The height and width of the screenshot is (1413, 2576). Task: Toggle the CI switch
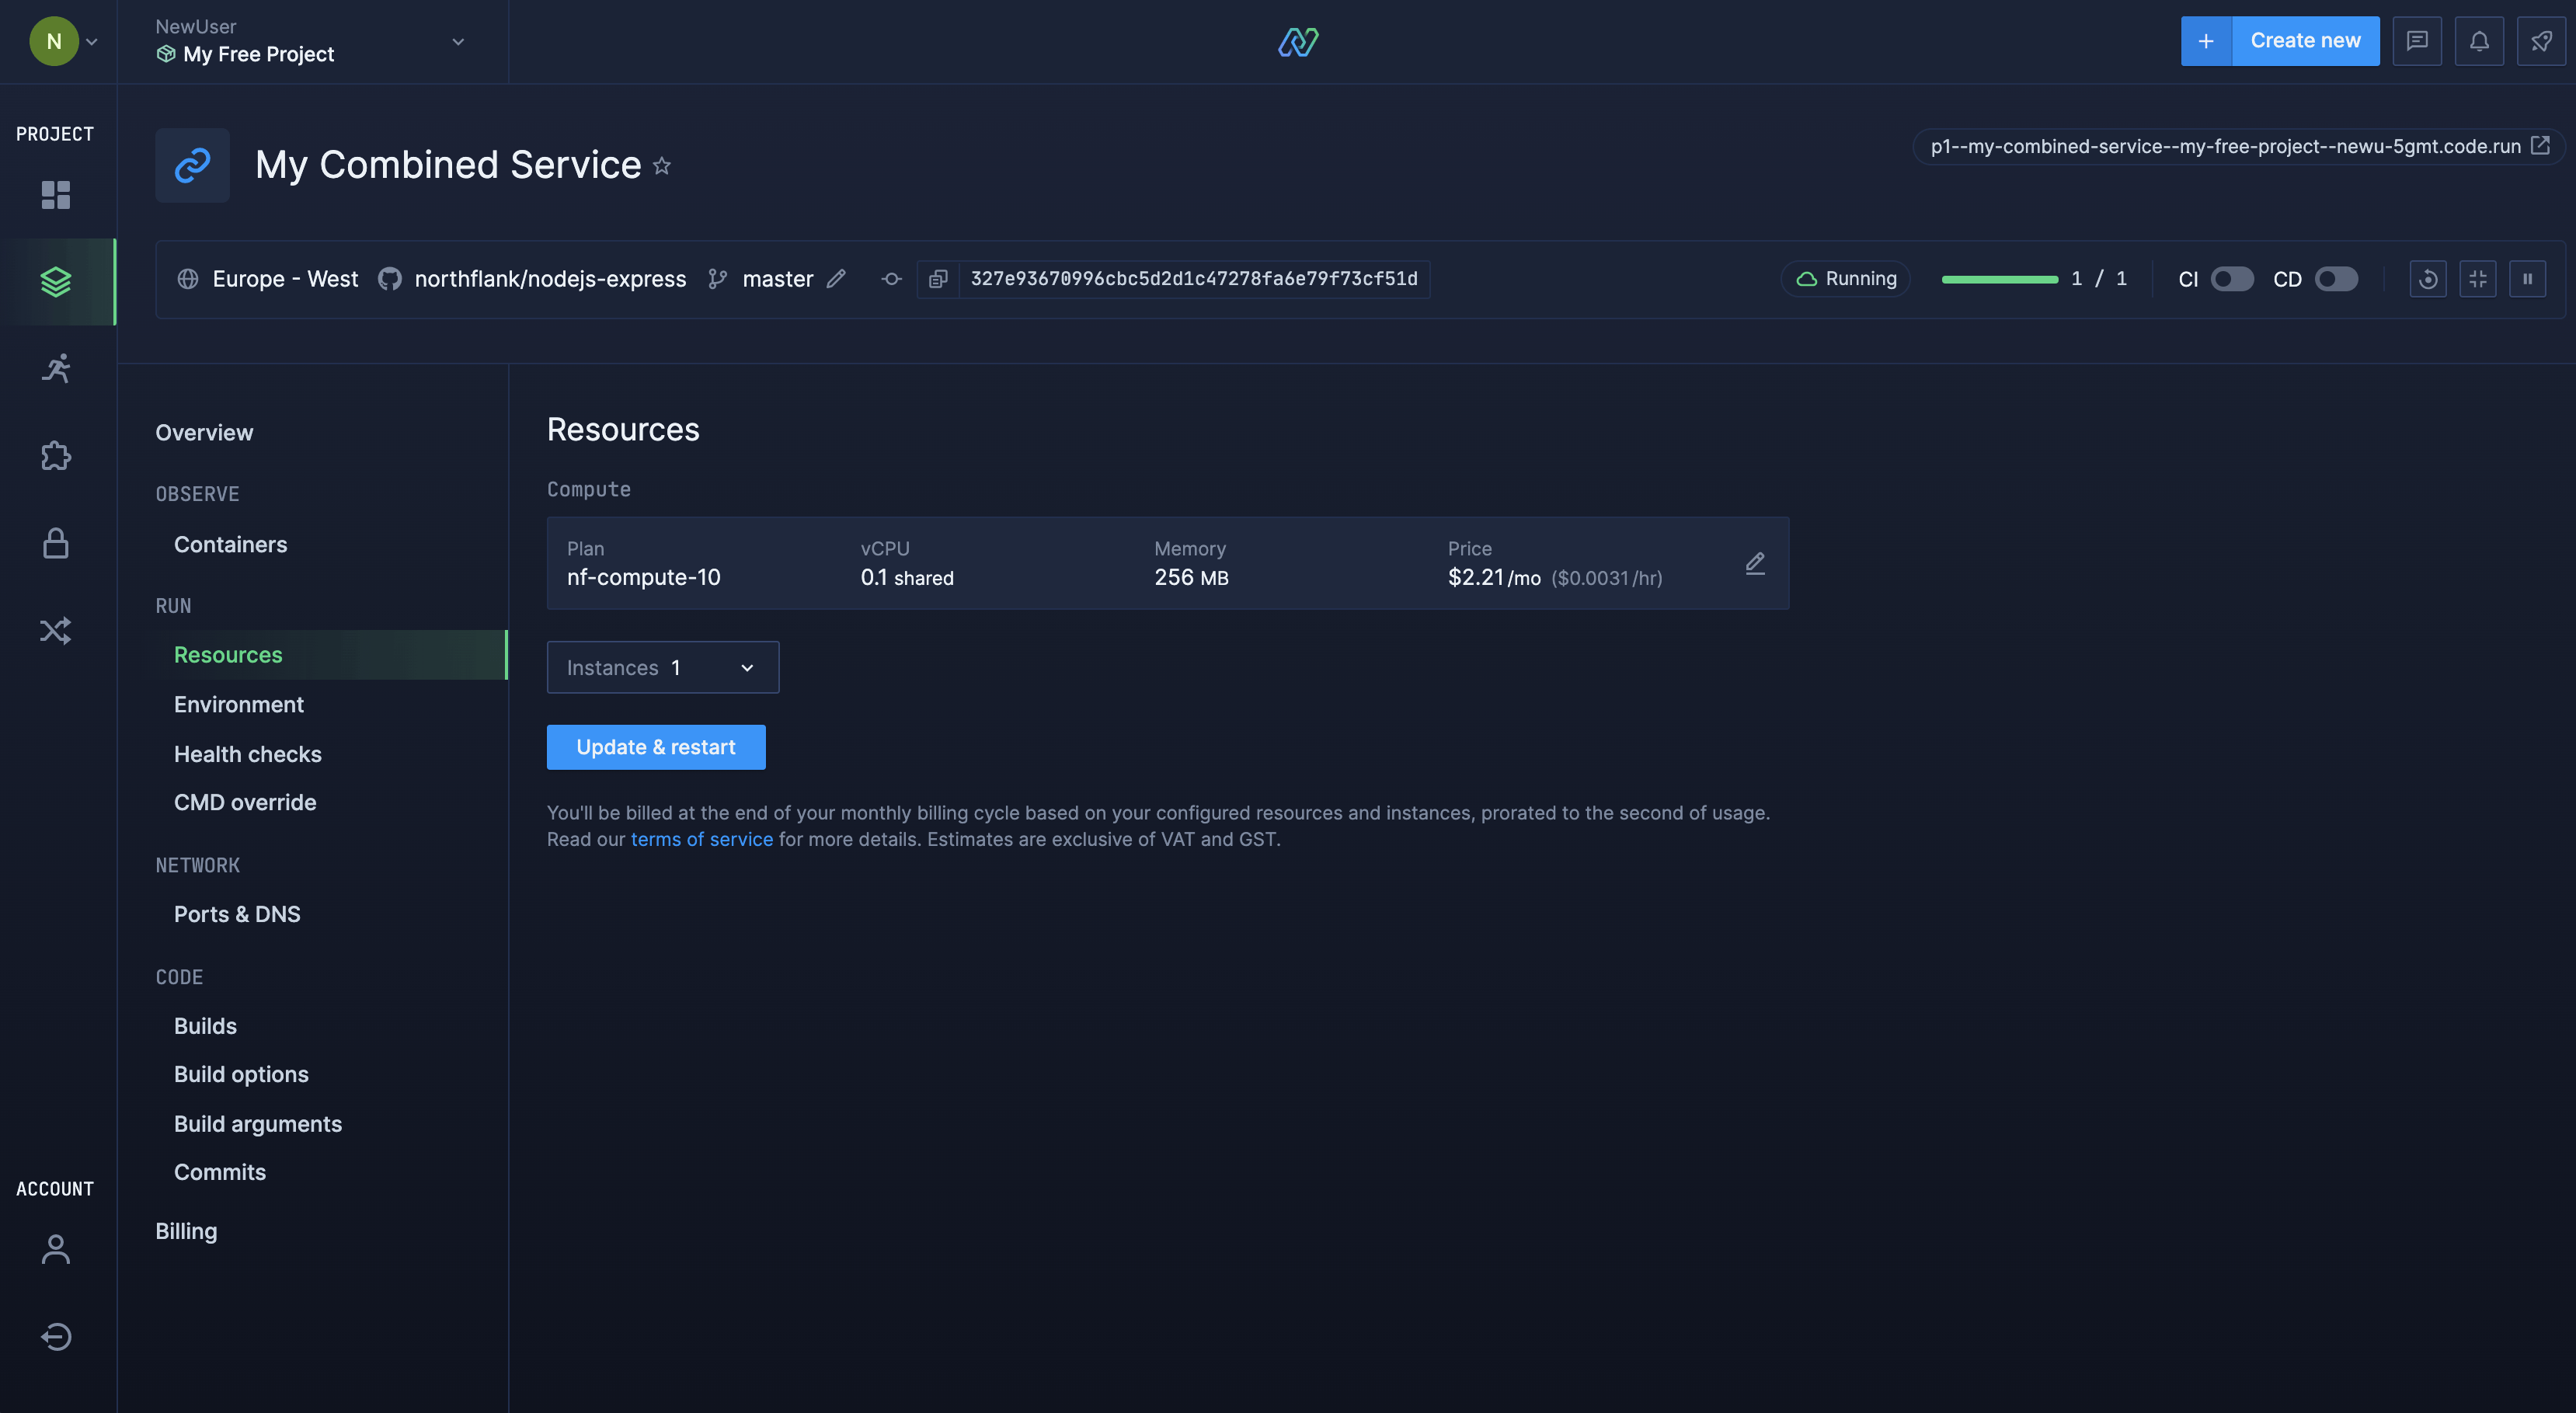coord(2232,279)
